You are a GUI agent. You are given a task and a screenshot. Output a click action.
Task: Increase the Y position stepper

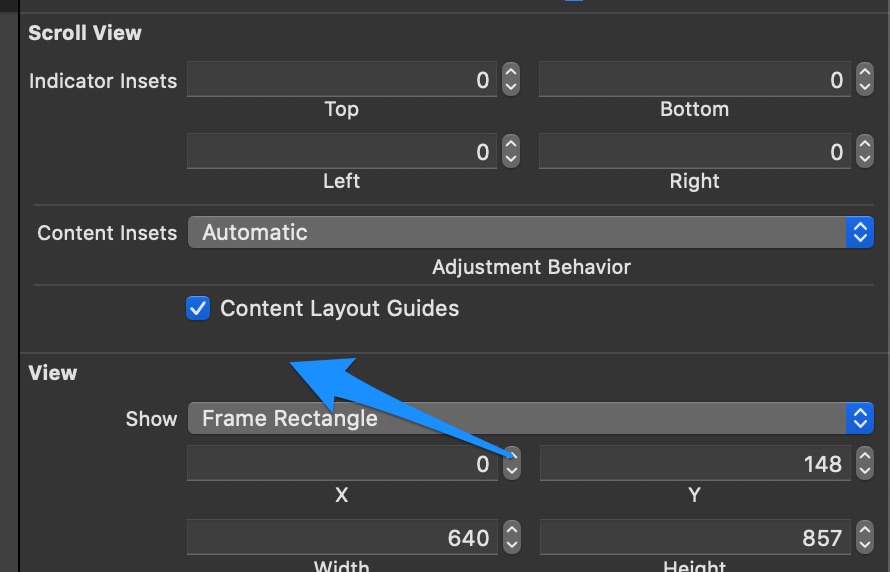(864, 455)
